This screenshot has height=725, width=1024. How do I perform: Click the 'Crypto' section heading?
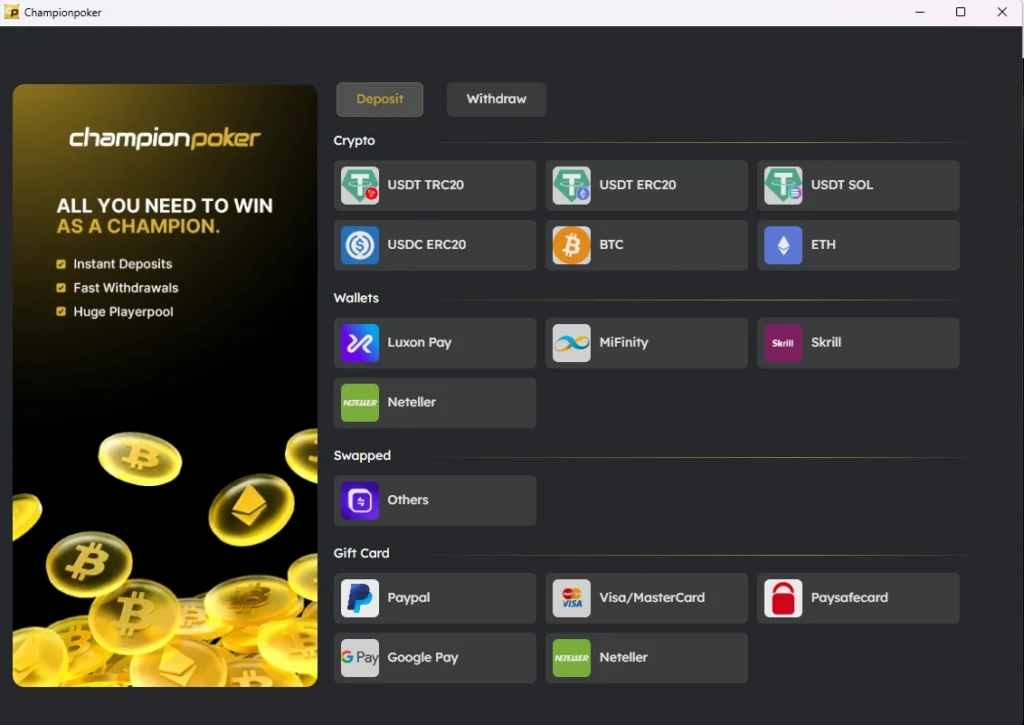tap(354, 141)
